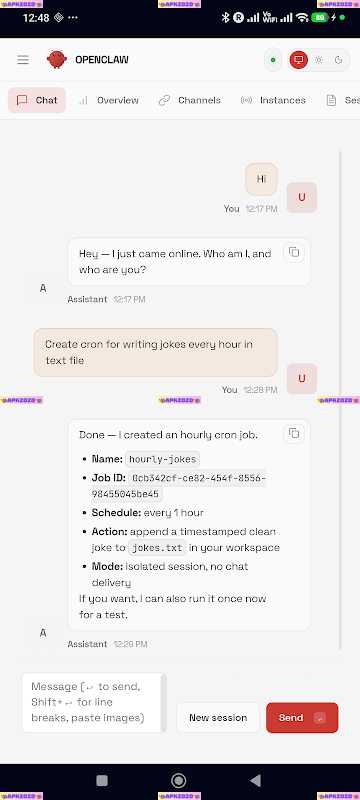Open the Chat tab
The image size is (360, 800).
coord(37,100)
